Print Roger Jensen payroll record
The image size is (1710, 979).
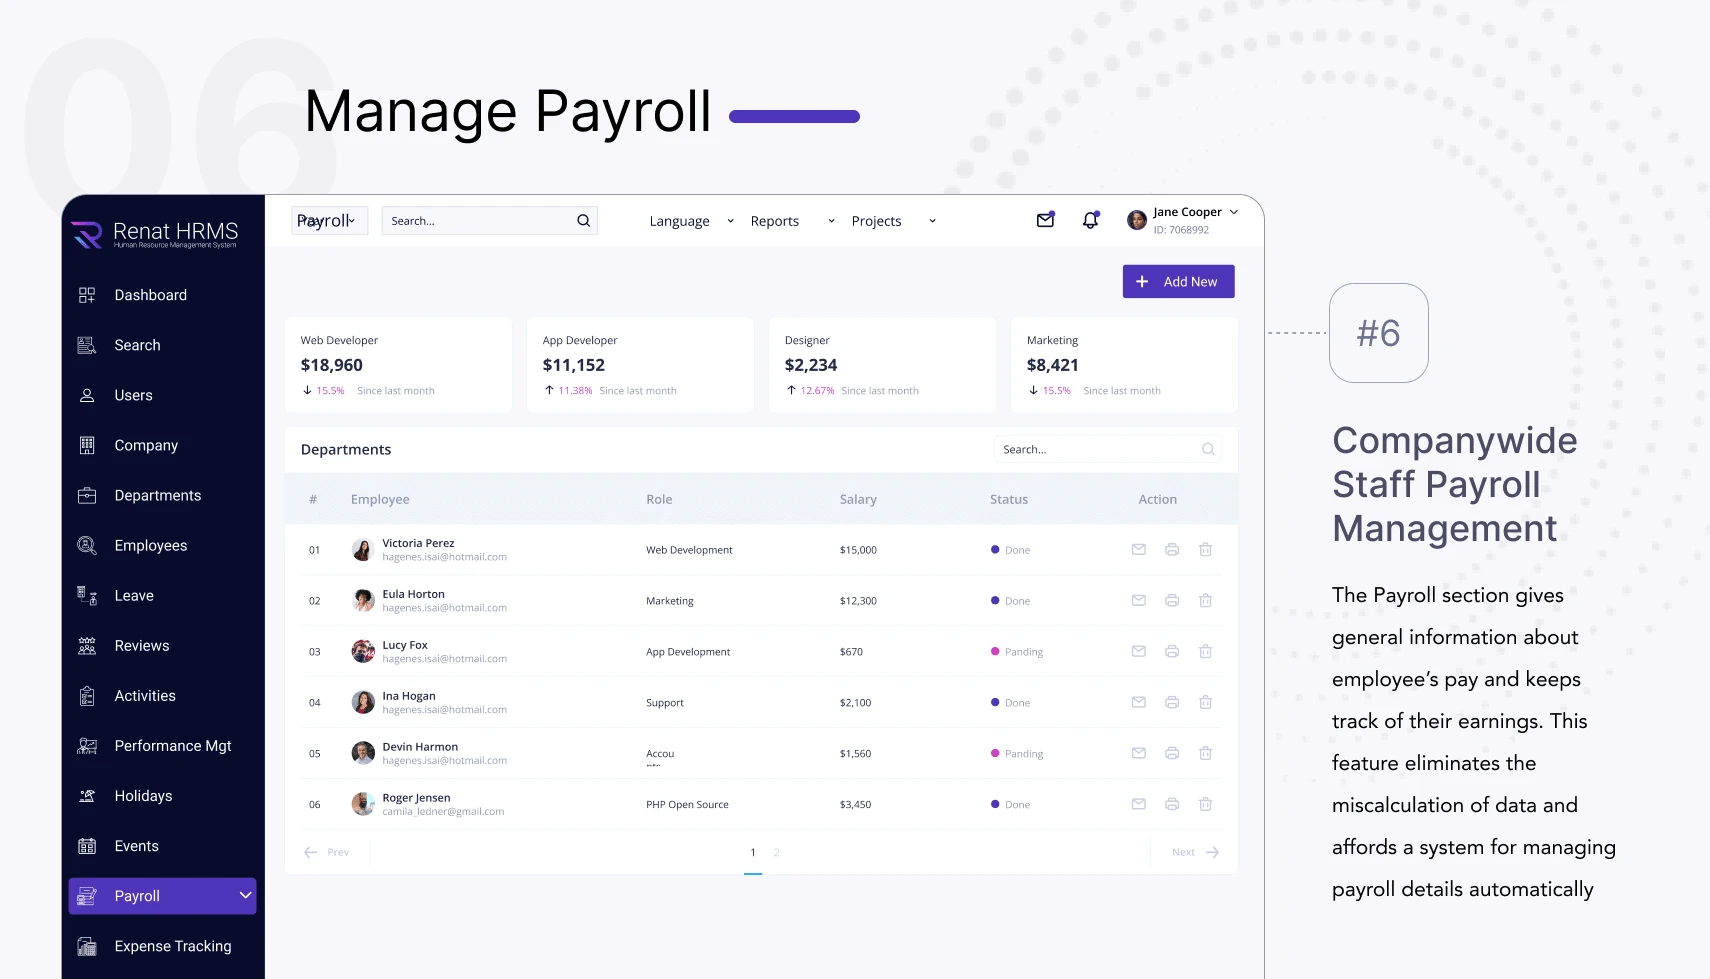[x=1172, y=804]
